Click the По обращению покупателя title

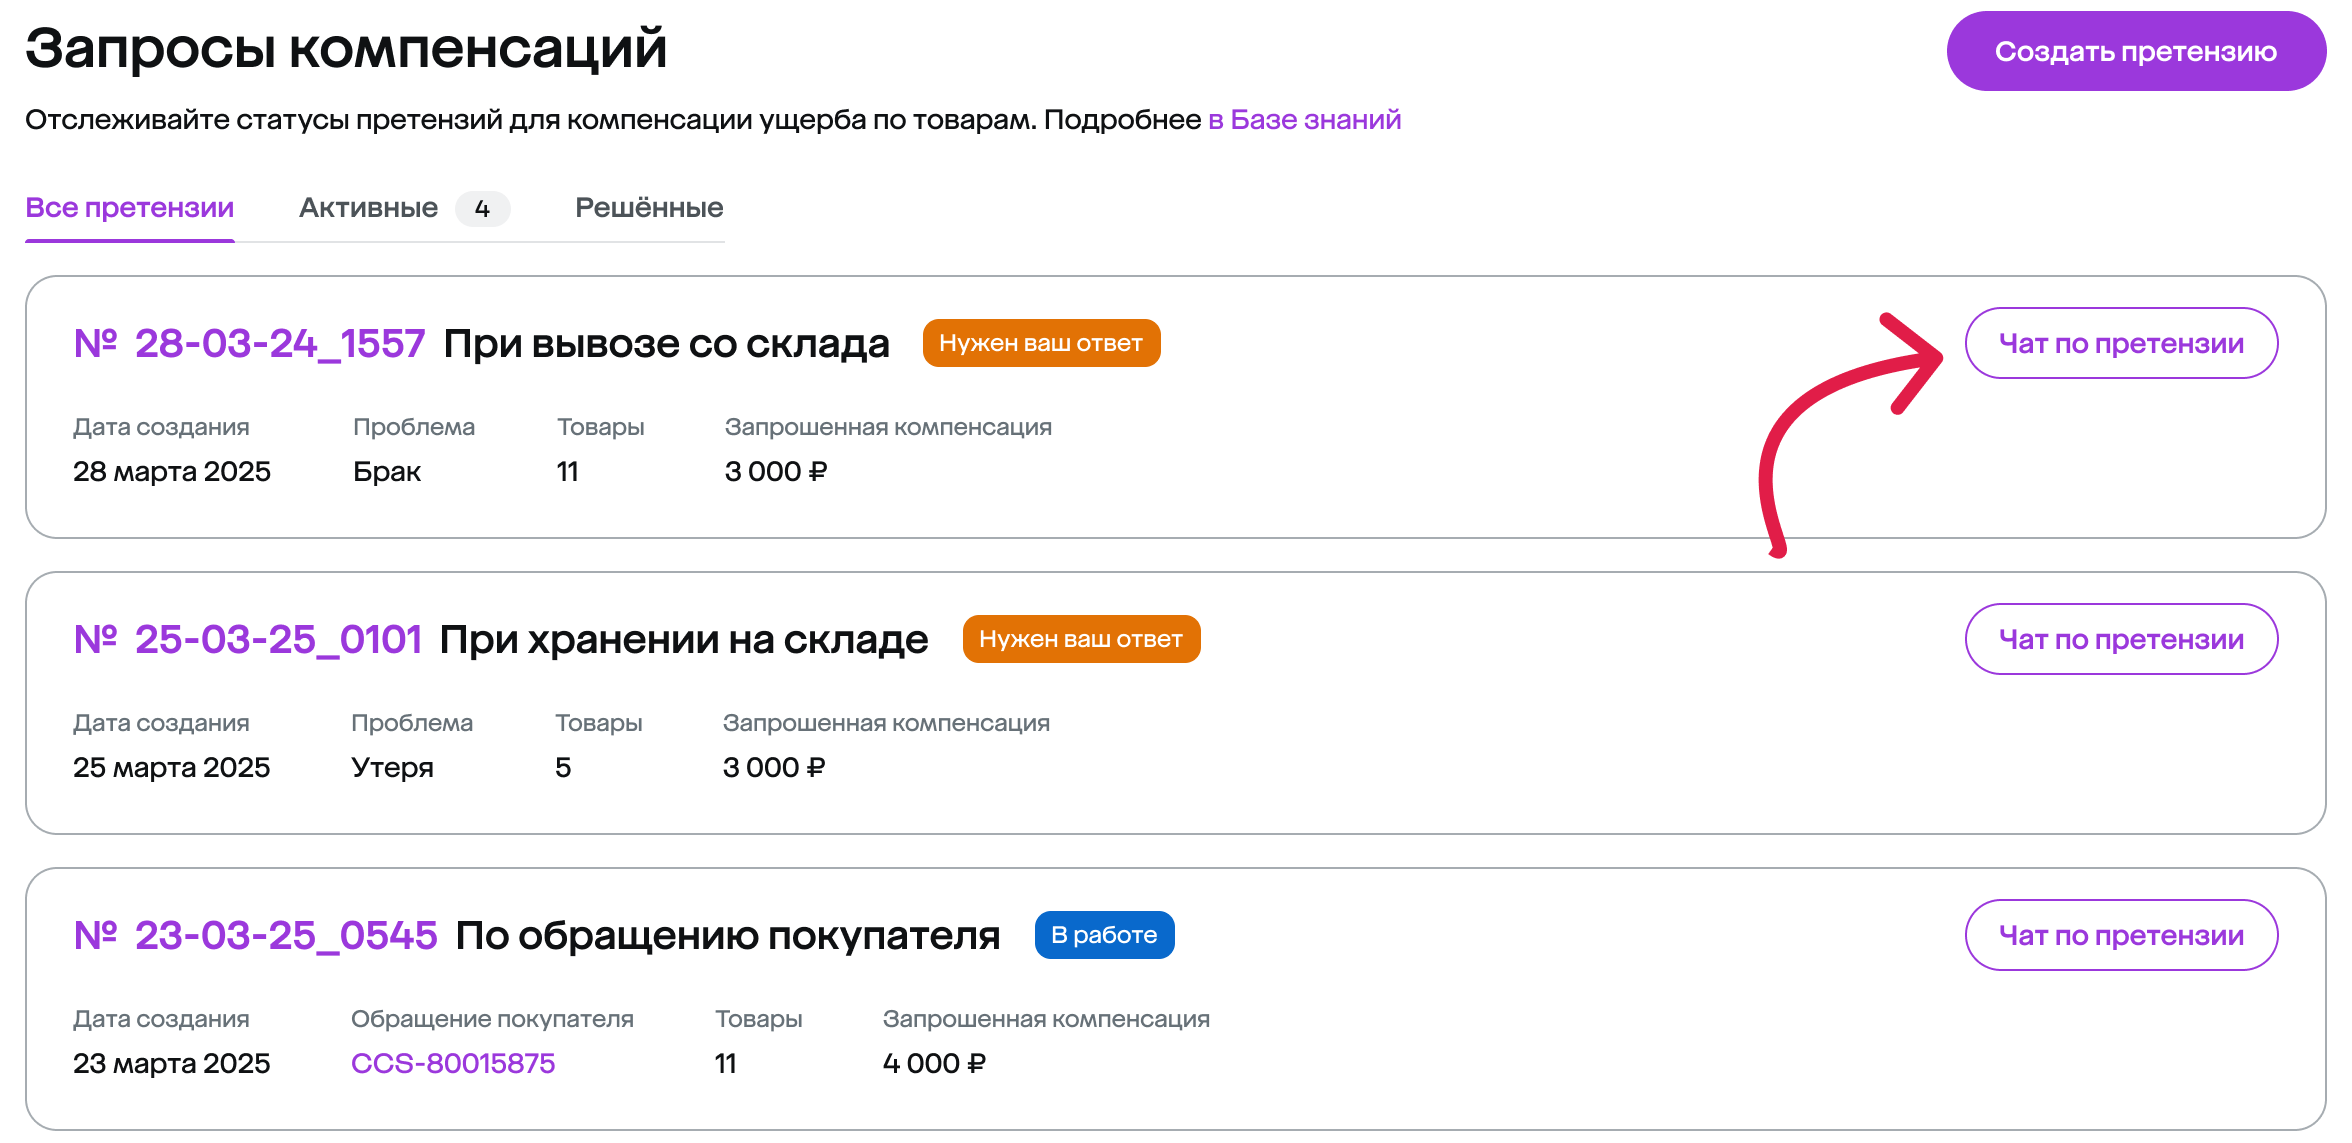[728, 936]
